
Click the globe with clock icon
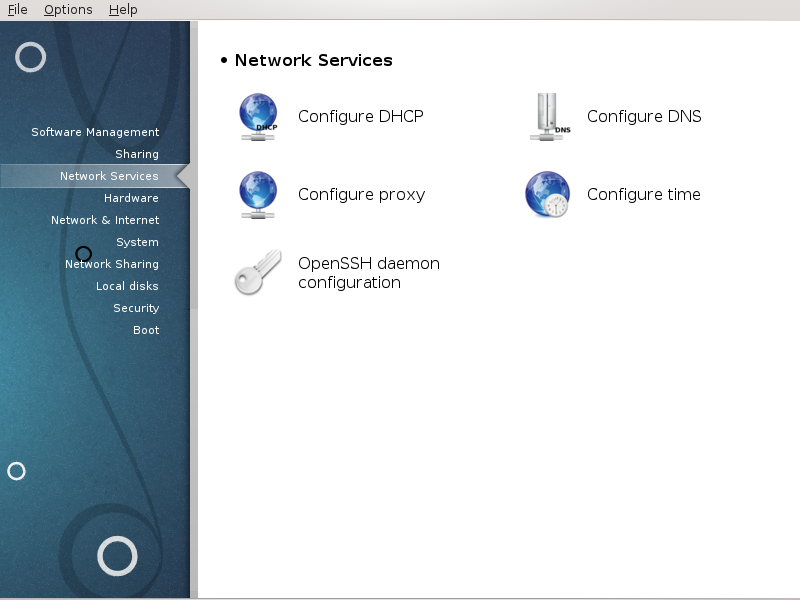pyautogui.click(x=547, y=194)
